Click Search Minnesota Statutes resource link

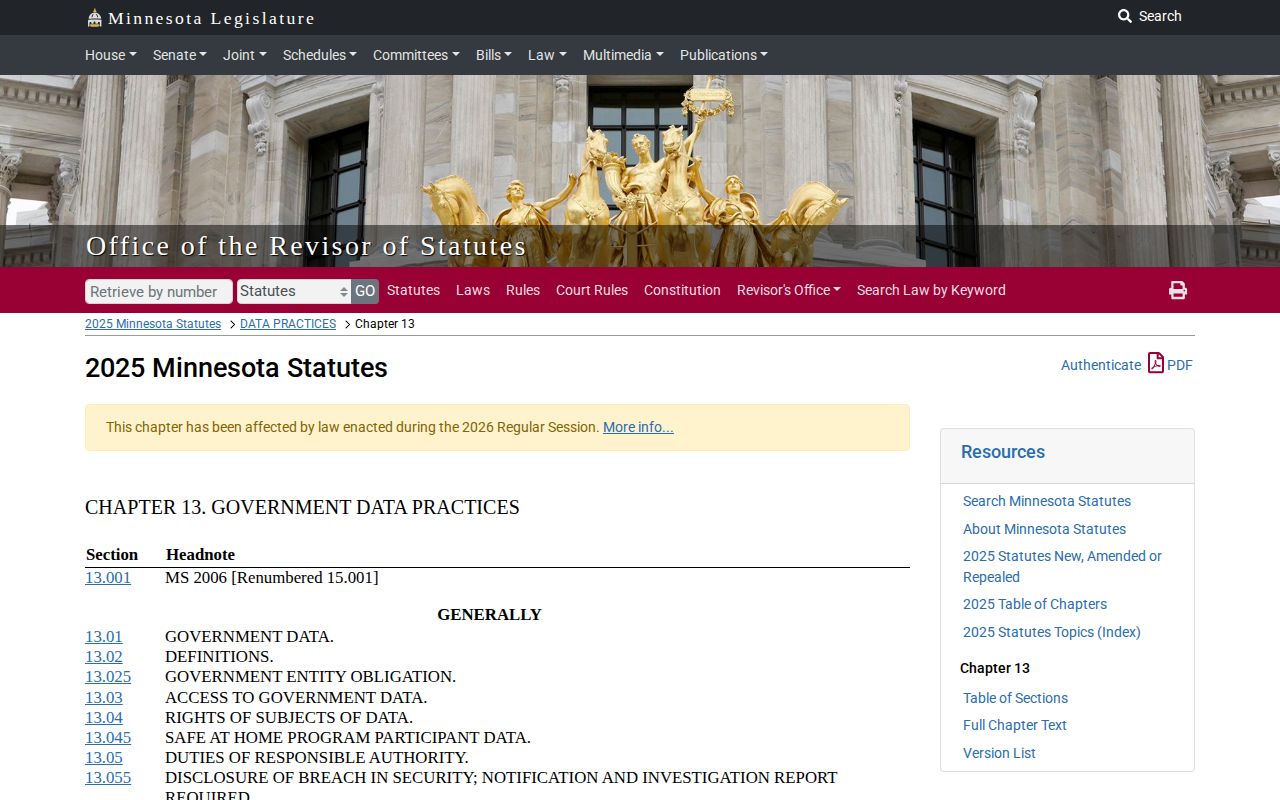[x=1047, y=501]
